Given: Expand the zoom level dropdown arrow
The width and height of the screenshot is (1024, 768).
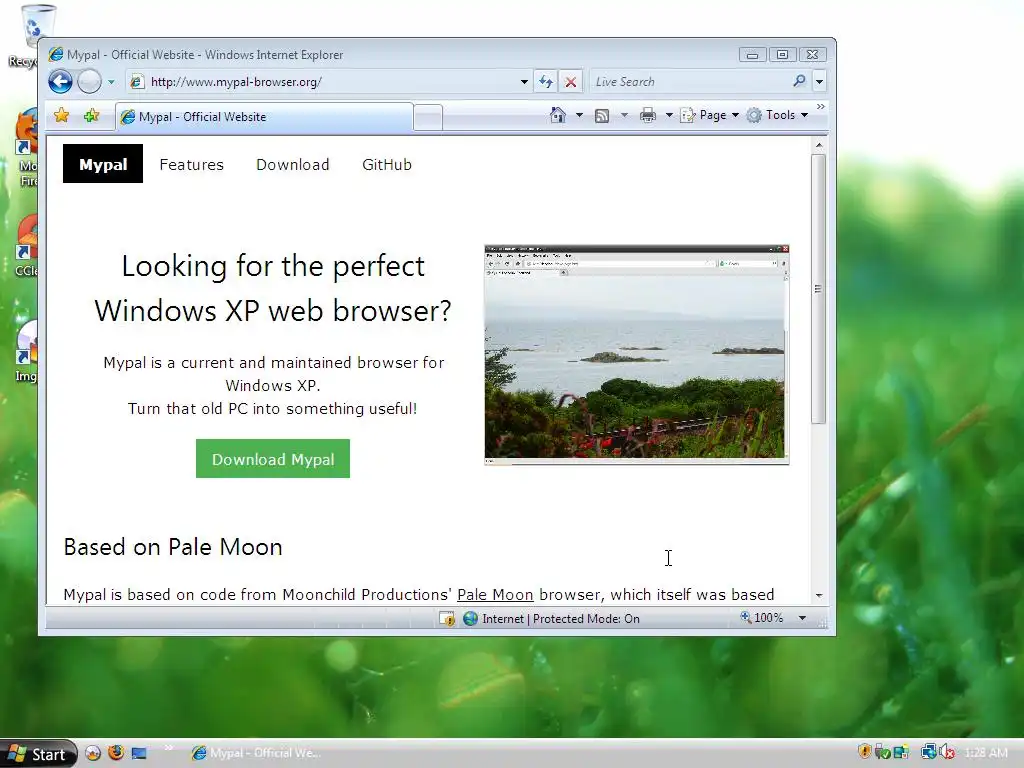Looking at the screenshot, I should click(802, 618).
